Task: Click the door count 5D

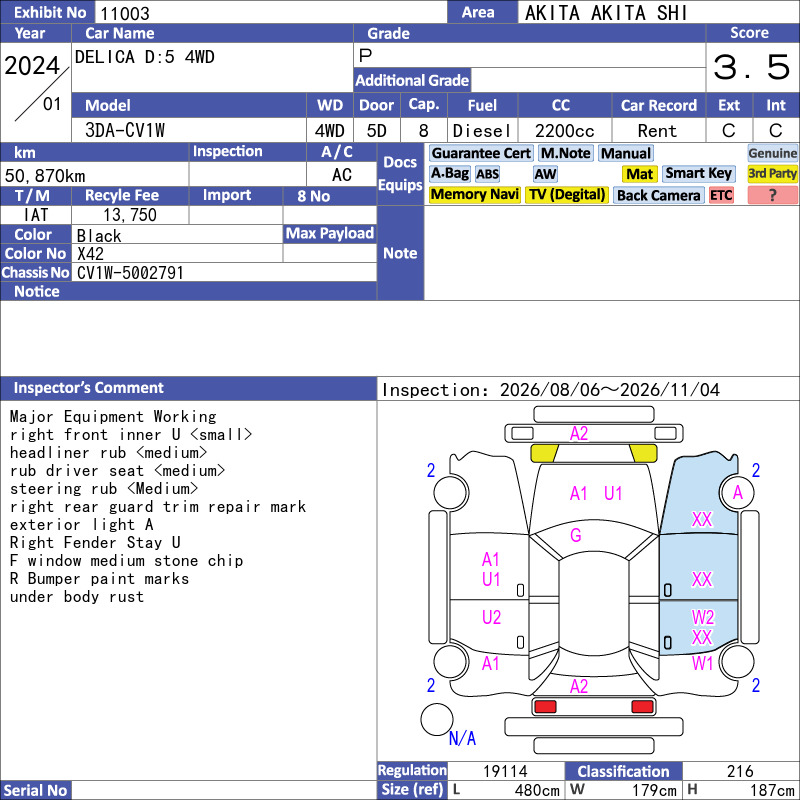Action: point(377,131)
